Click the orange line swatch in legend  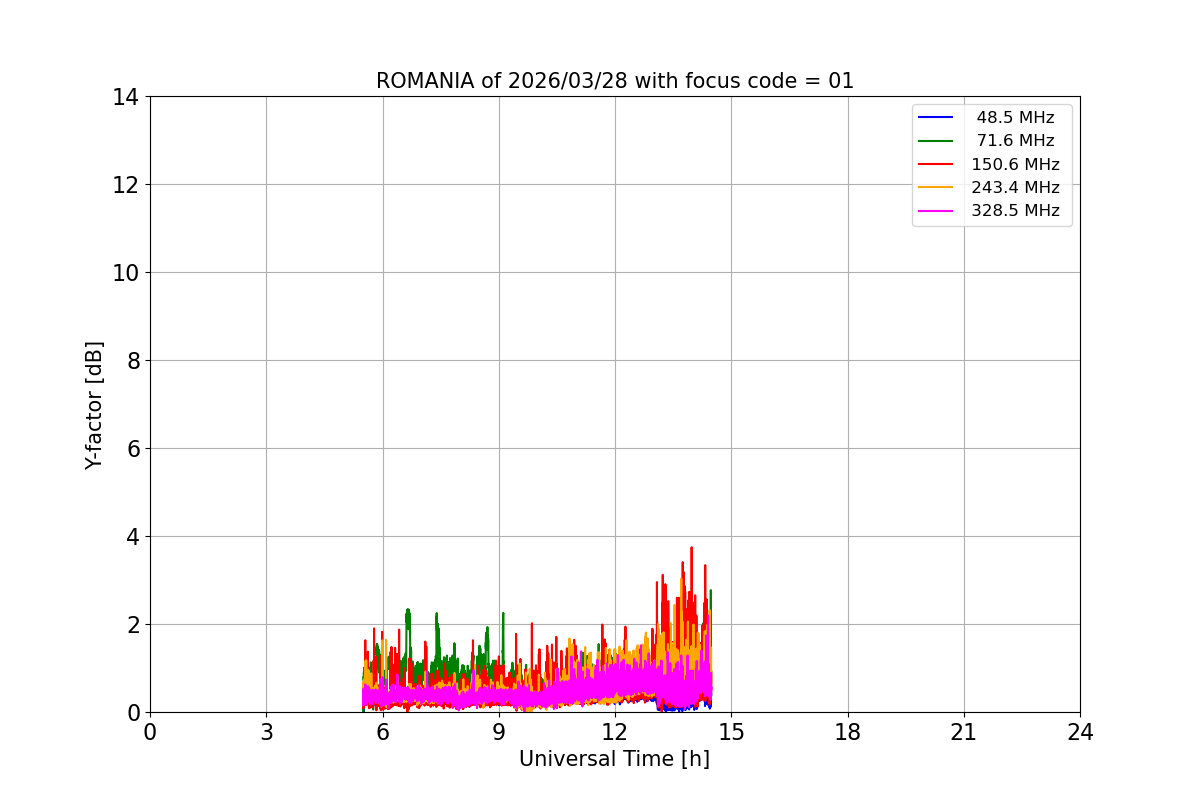(x=936, y=187)
